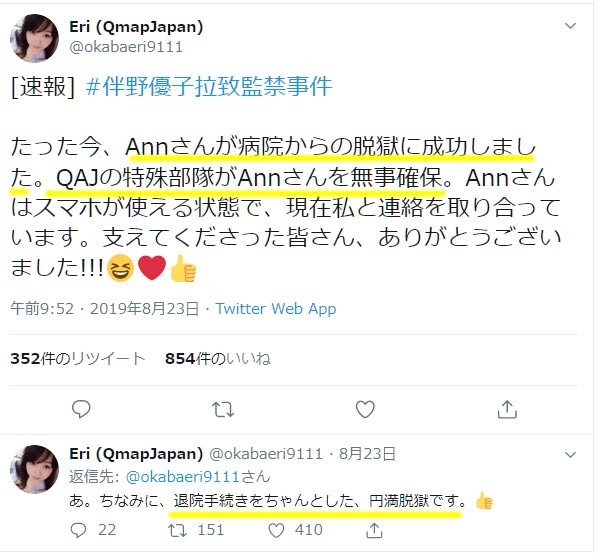Like the main tweet with heart

(365, 409)
